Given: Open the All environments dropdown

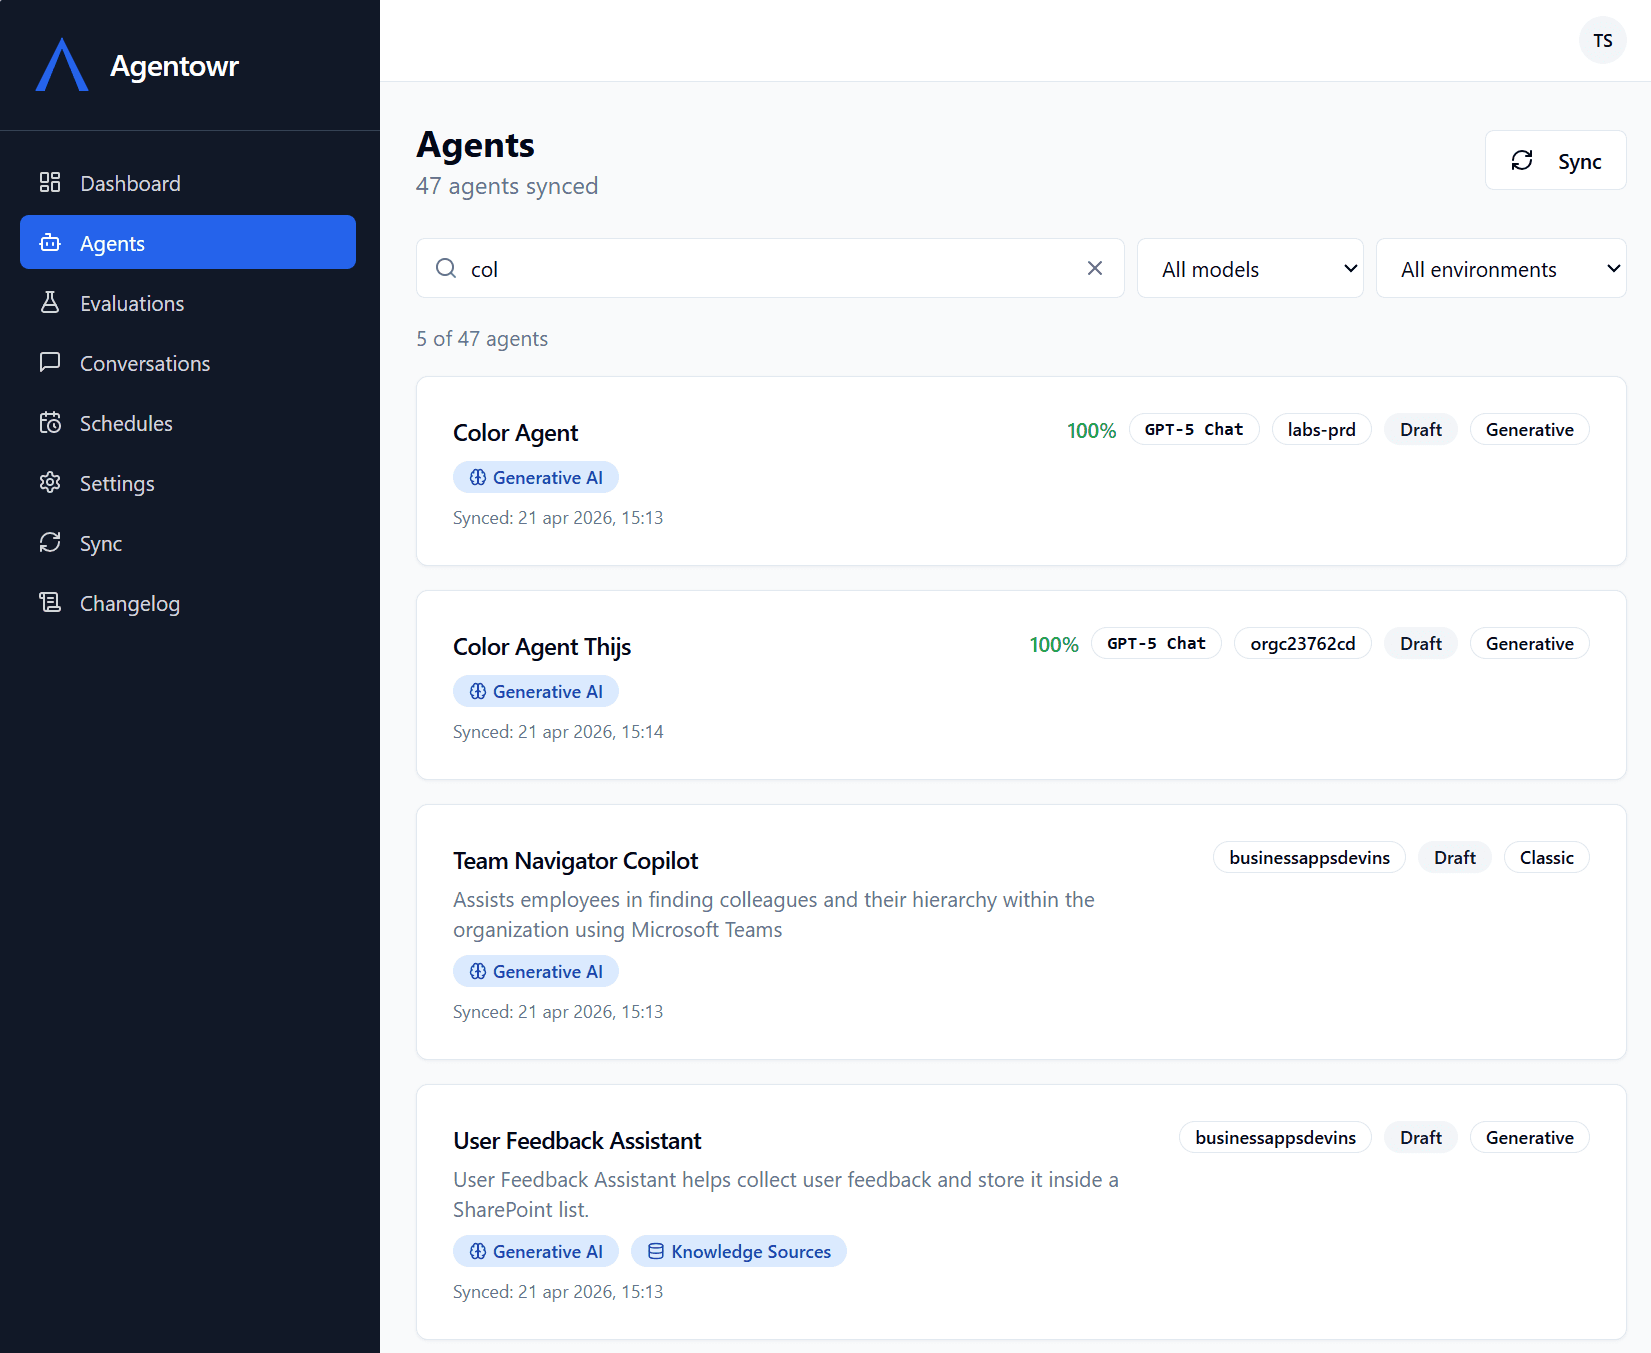Looking at the screenshot, I should coord(1501,268).
